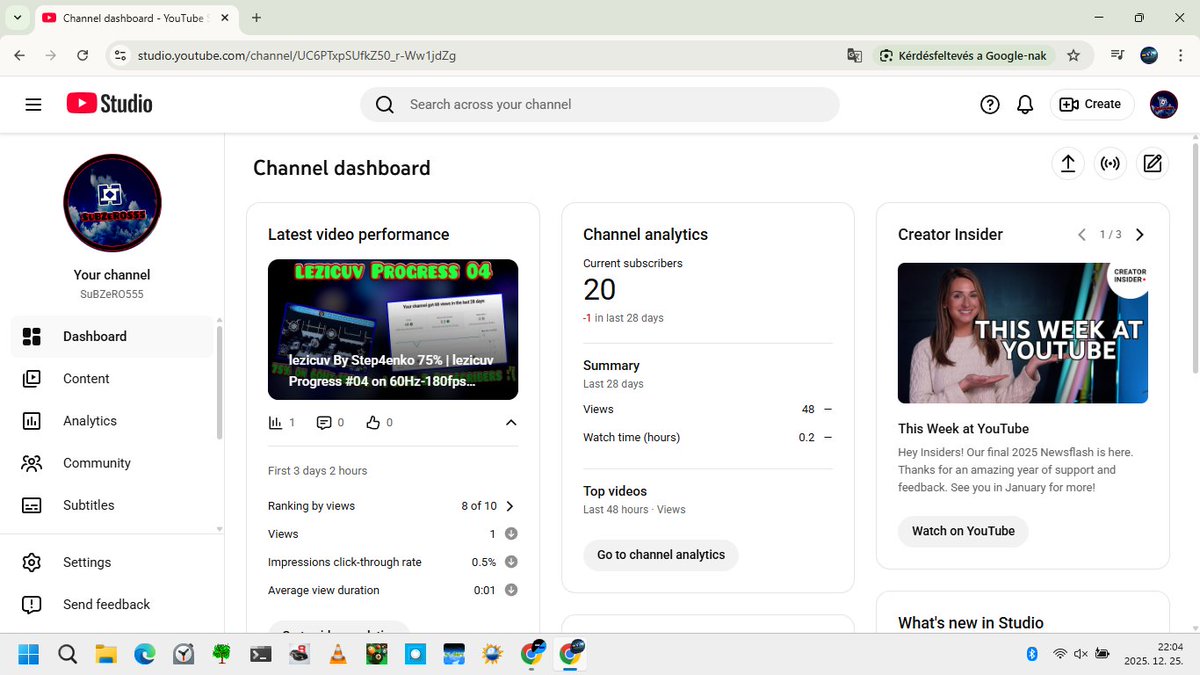Click the Watch time (hours) row
1200x675 pixels.
tap(708, 437)
